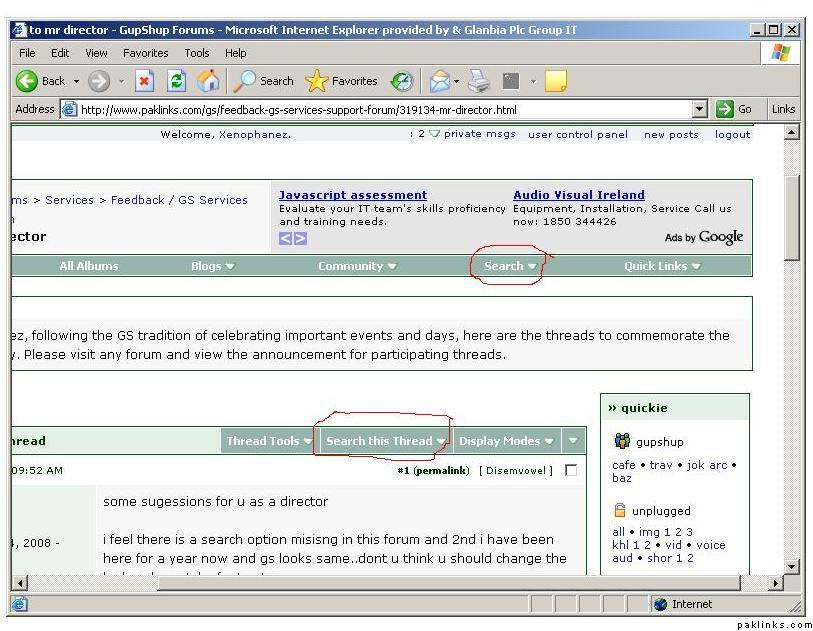Open the Favorites menu in menu bar
Screen dimensions: 813x631
pos(146,53)
